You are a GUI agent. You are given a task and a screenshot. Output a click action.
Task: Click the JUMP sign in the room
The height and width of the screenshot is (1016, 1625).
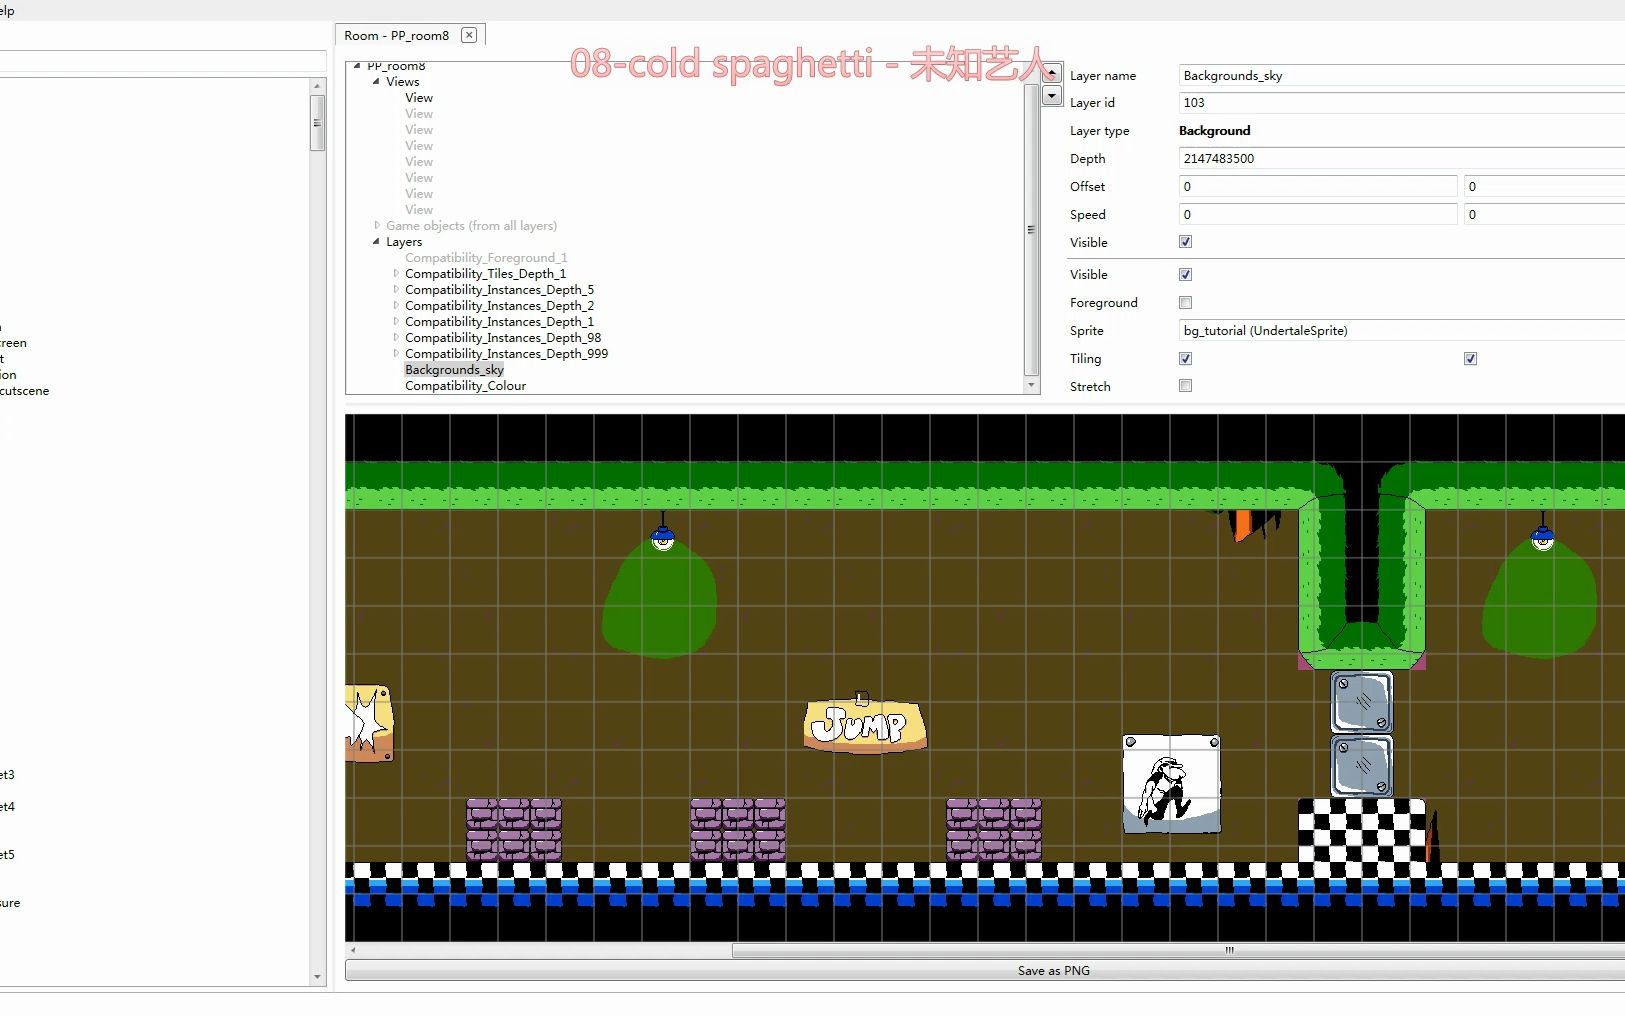click(865, 723)
